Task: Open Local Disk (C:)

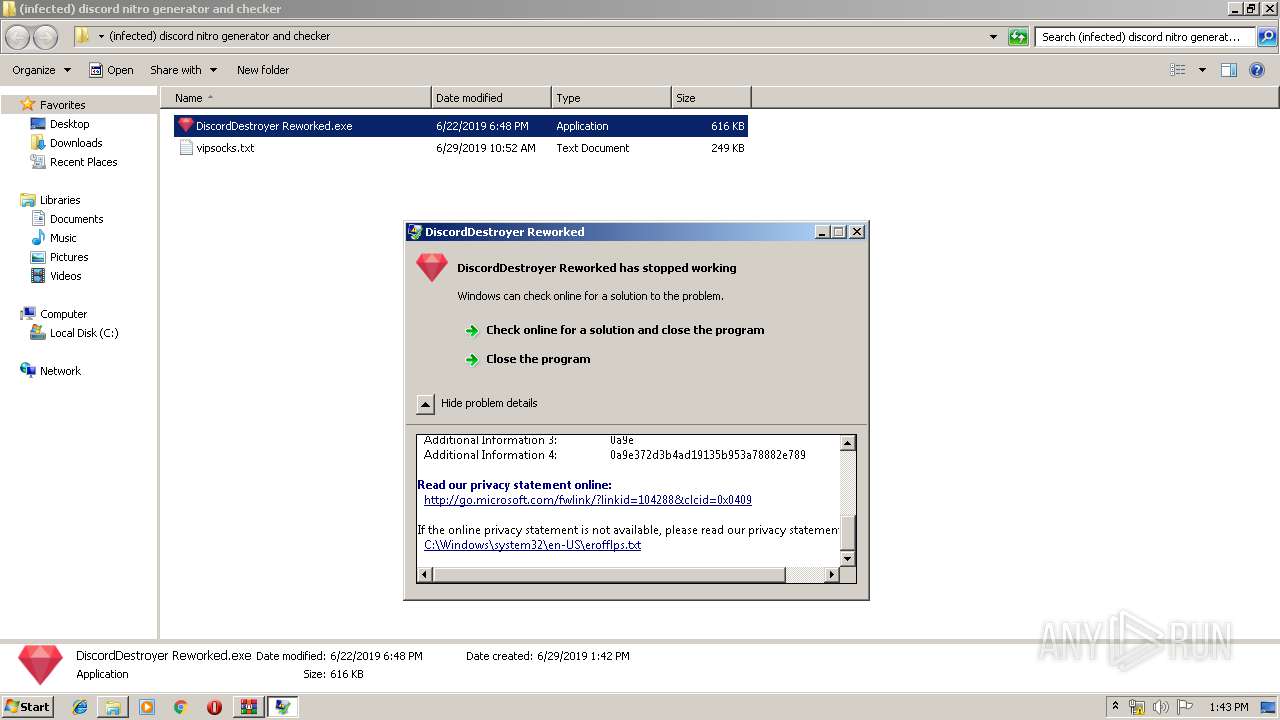Action: coord(84,333)
